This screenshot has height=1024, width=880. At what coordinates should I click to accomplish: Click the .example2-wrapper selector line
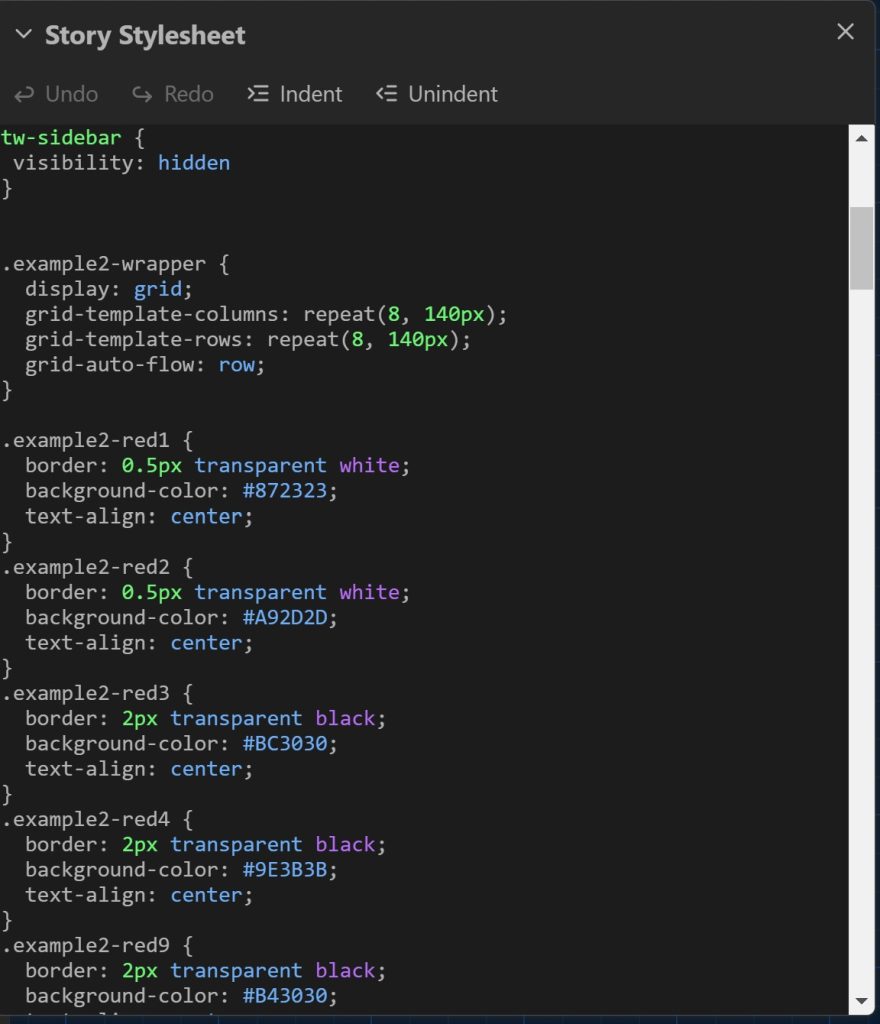104,264
